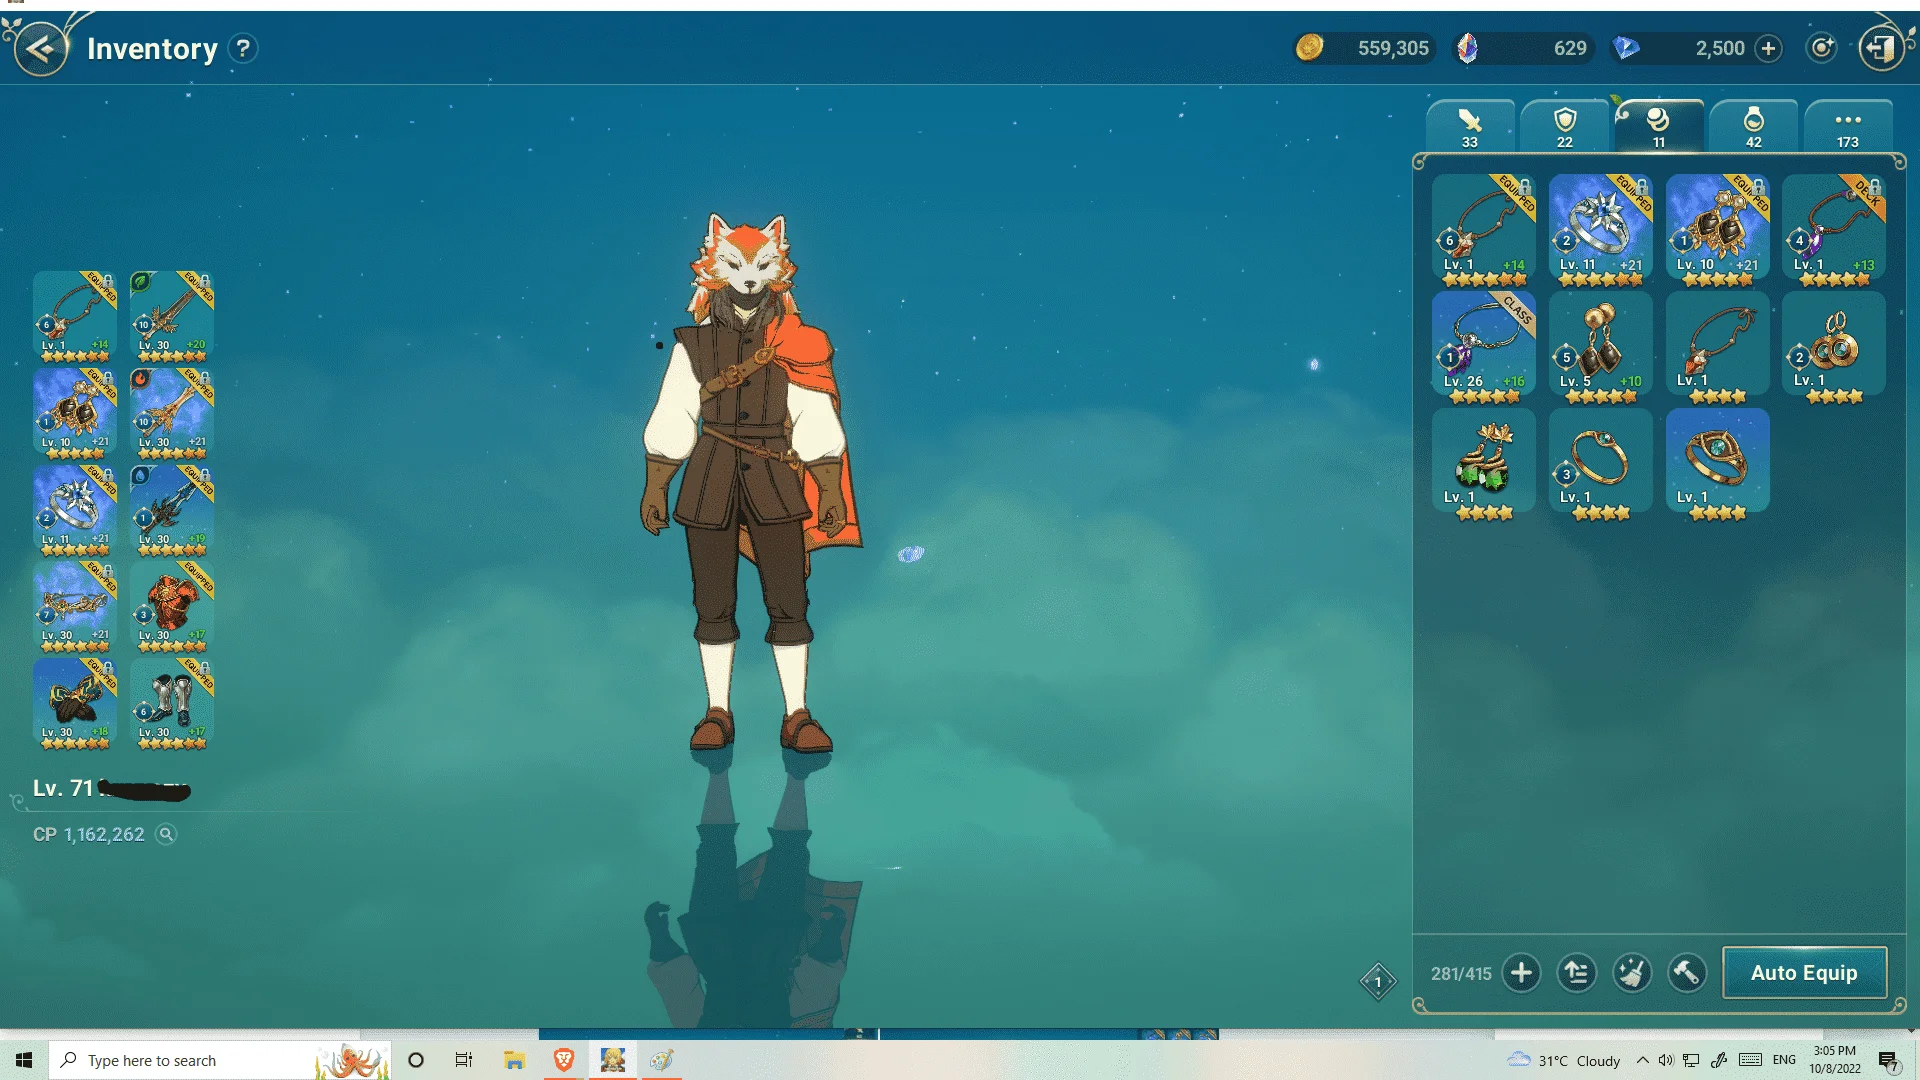Select the four-star hoop earrings Lv. 1
This screenshot has width=1920, height=1080.
(x=1834, y=347)
